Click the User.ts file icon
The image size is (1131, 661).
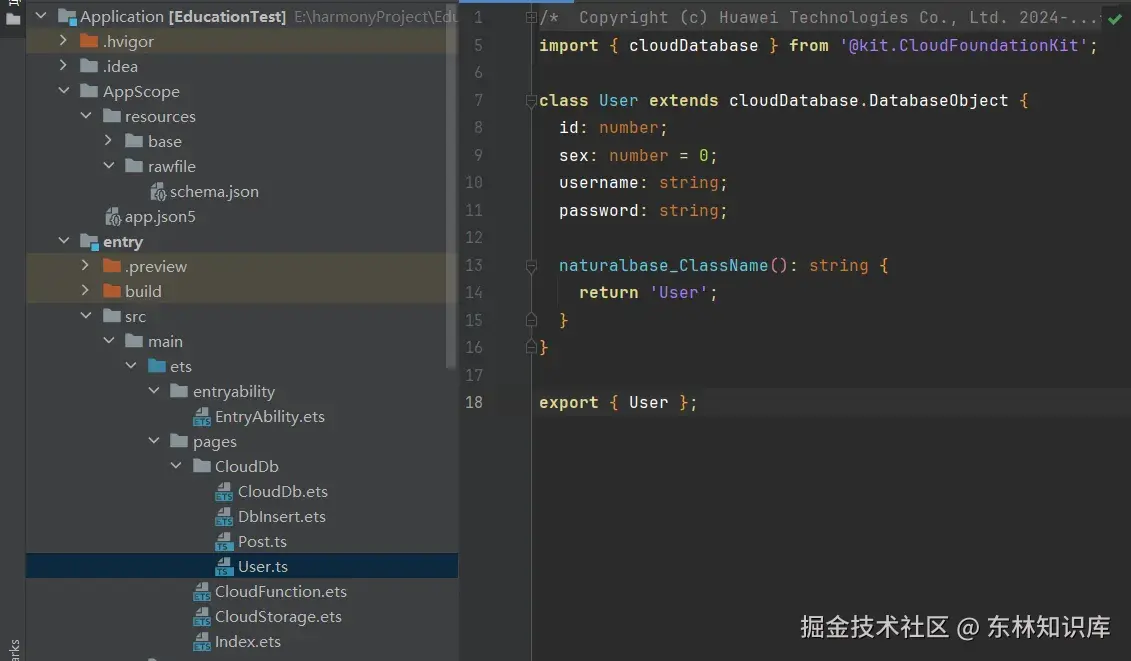coord(224,567)
